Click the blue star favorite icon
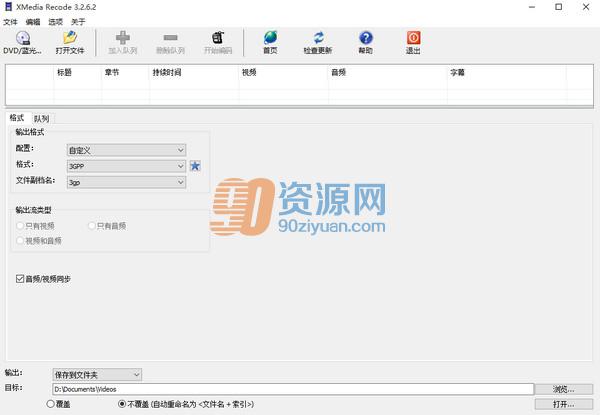This screenshot has width=600, height=415. tap(195, 166)
